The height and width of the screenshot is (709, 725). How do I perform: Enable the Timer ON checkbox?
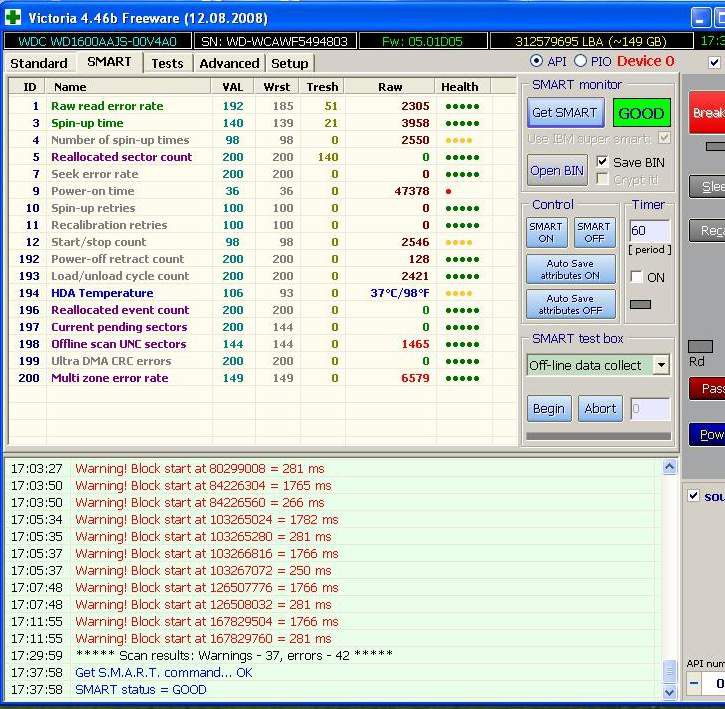(637, 277)
